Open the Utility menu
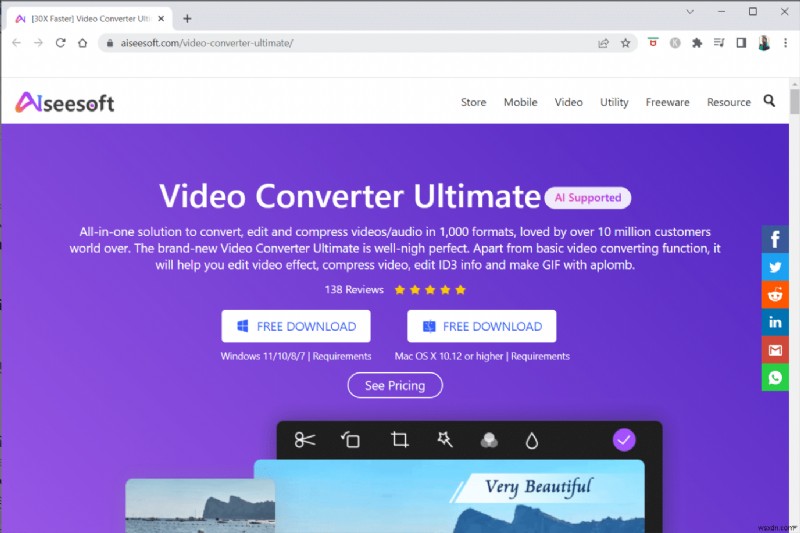 [x=614, y=102]
